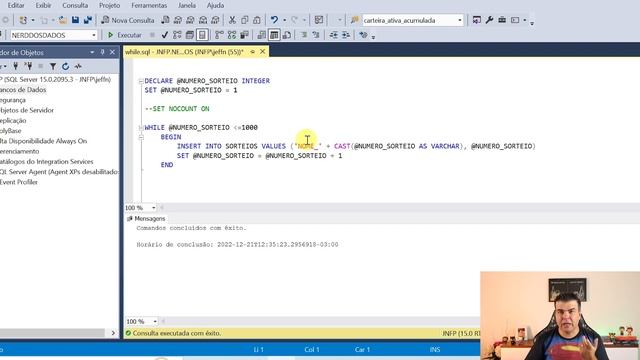Click Decrease Indent icon
Viewport: 640px width, 360px height.
tap(334, 35)
